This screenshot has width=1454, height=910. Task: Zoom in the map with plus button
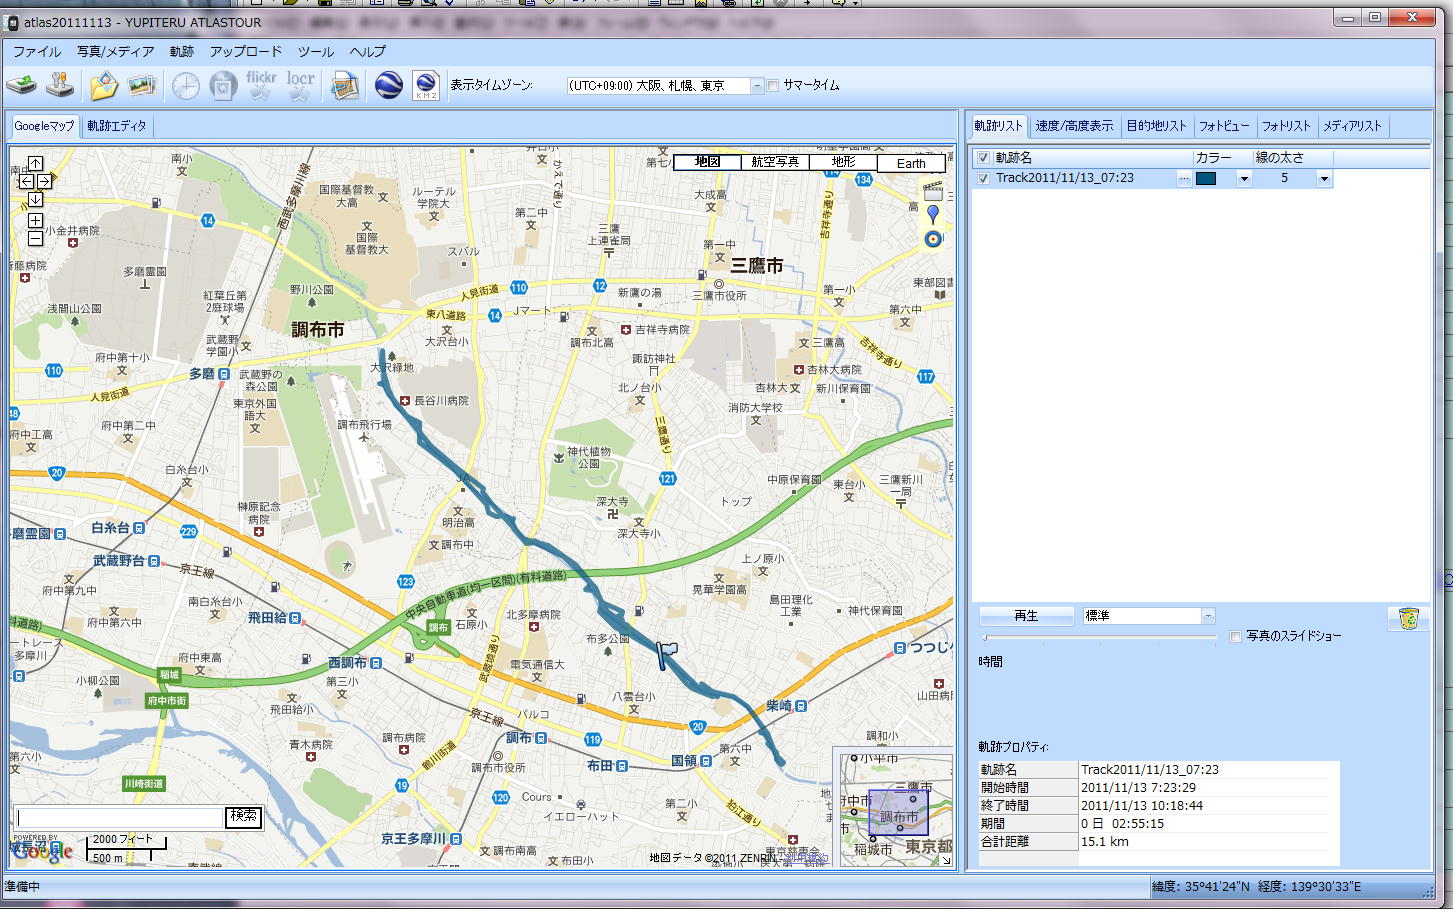[35, 220]
